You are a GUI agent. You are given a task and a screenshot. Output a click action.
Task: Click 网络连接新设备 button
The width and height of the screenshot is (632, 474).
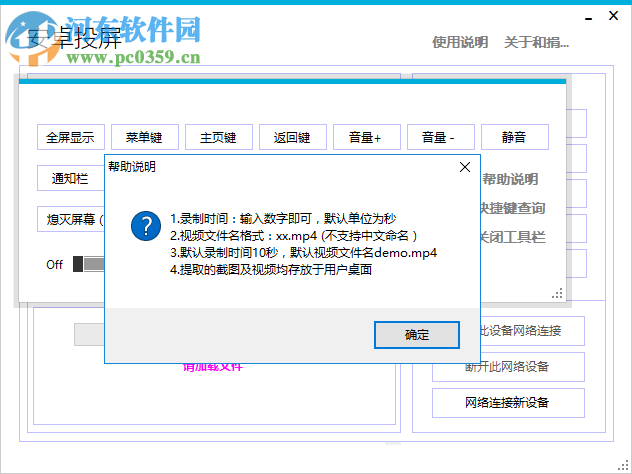[508, 403]
